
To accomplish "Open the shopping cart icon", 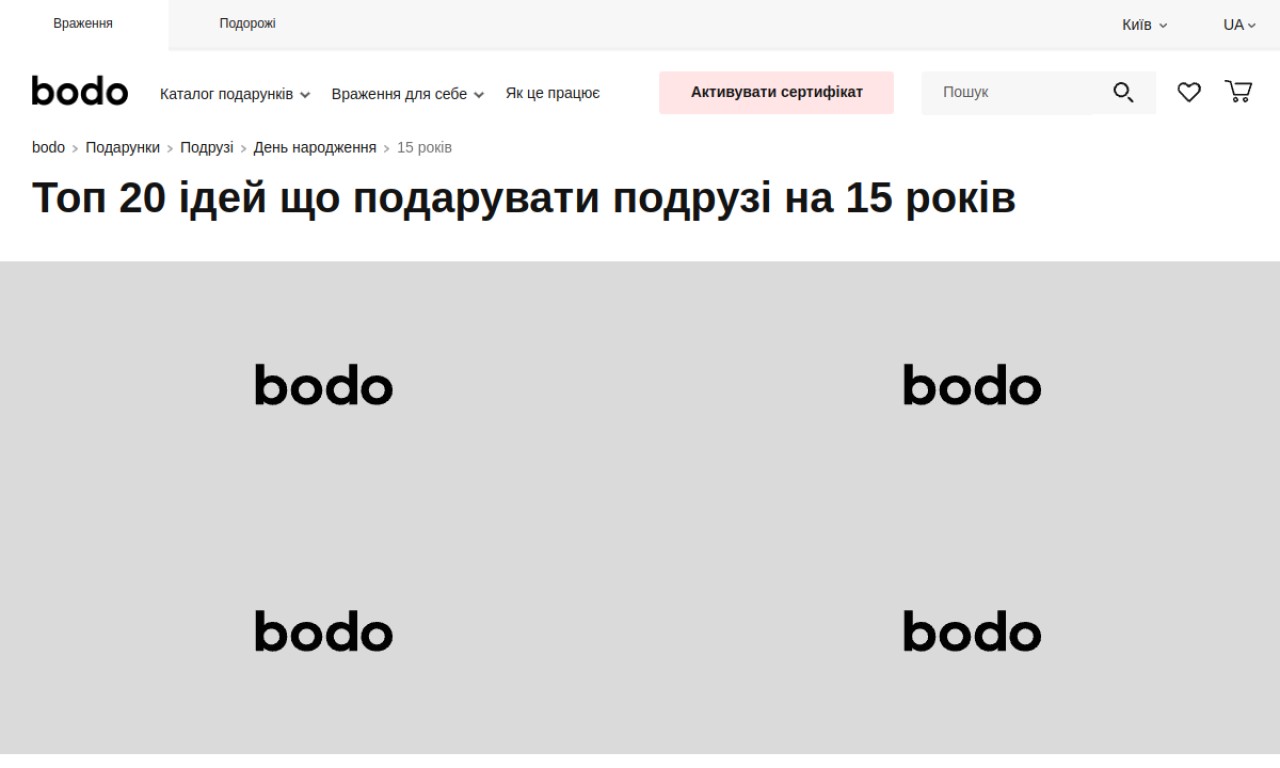I will [x=1238, y=92].
